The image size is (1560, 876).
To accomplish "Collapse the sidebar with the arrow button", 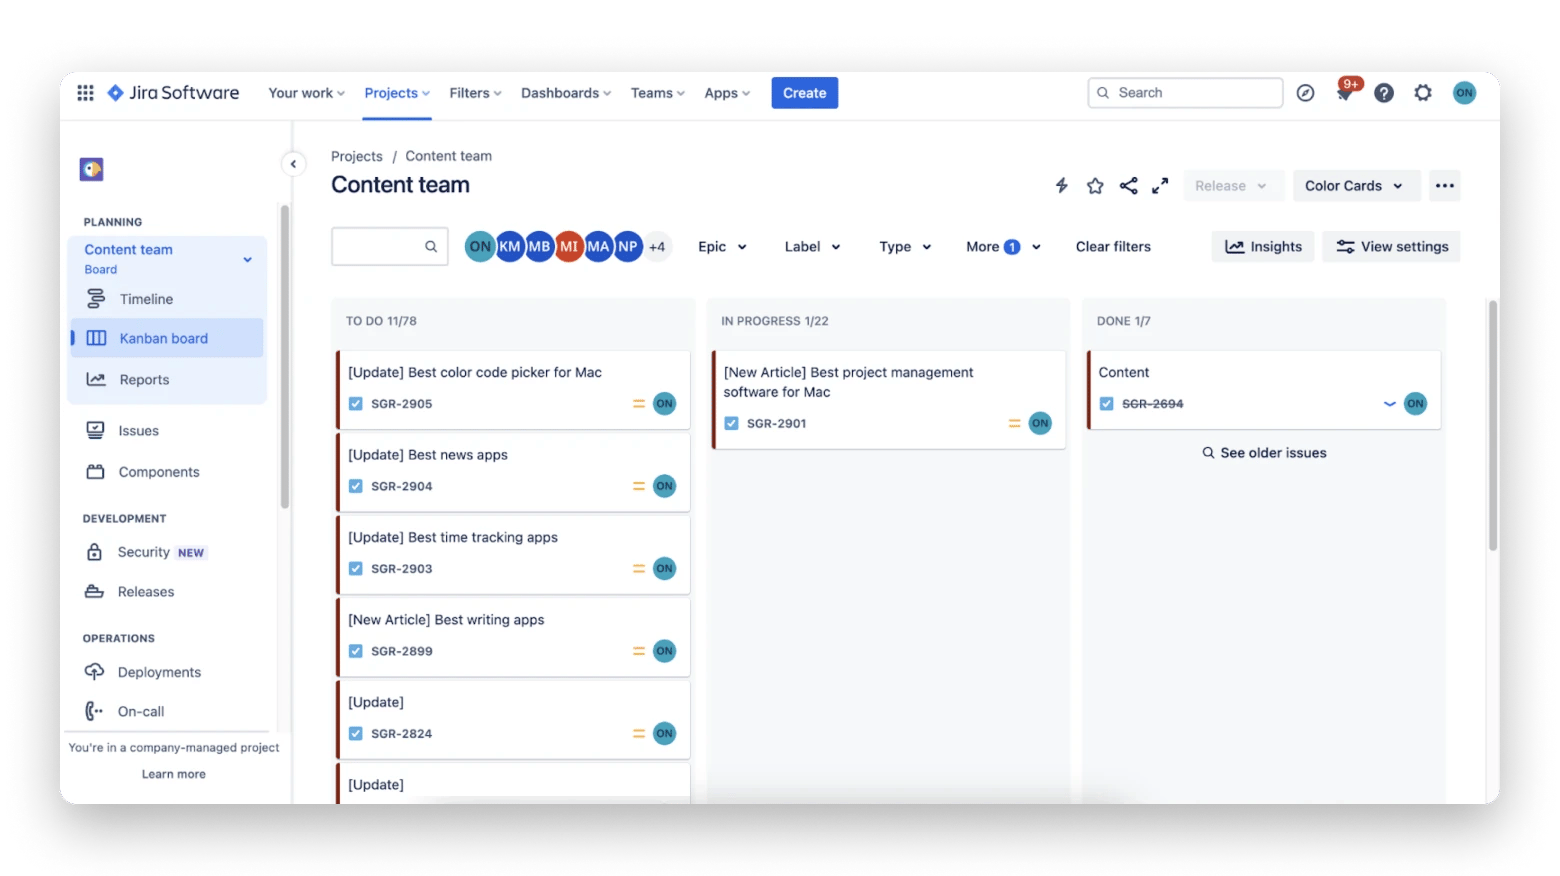I will (x=293, y=164).
